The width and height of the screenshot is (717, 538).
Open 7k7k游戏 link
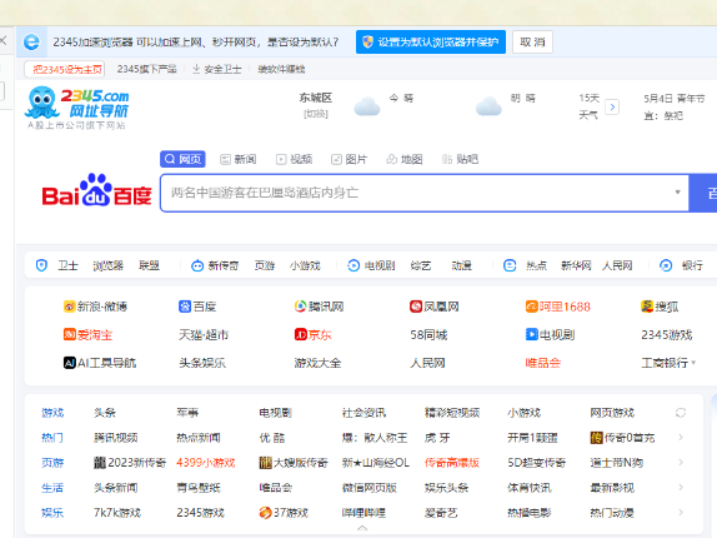117,513
